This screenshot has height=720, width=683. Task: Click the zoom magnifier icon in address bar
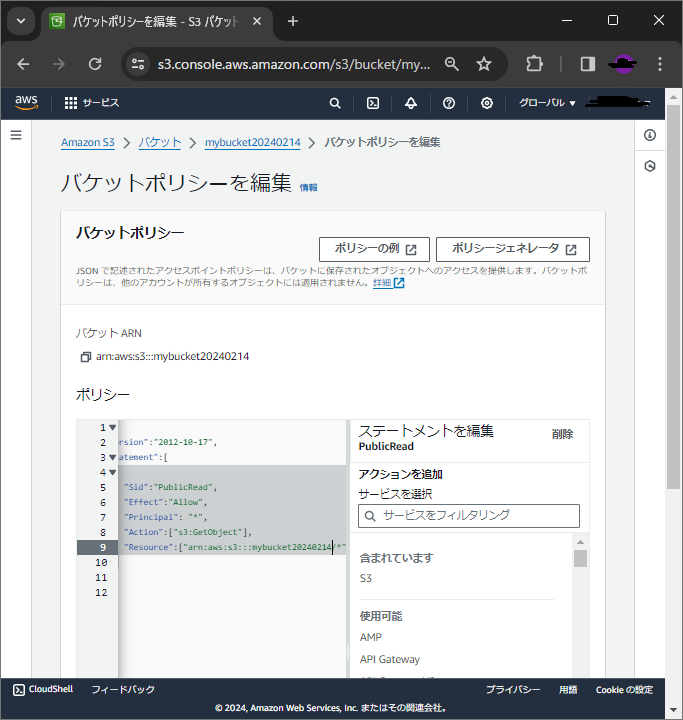coord(452,64)
